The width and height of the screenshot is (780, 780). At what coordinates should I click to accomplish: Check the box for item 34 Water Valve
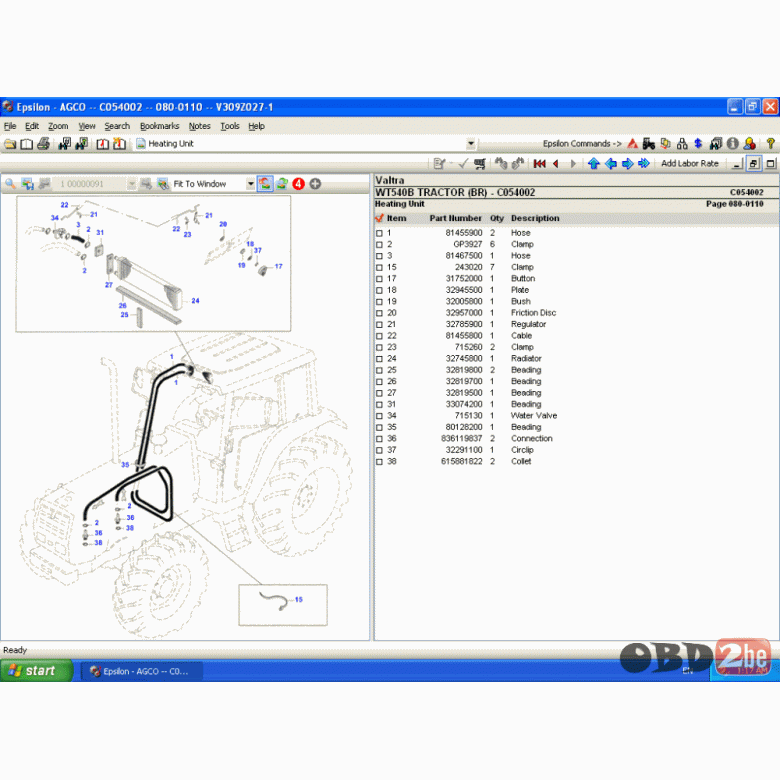click(x=380, y=416)
